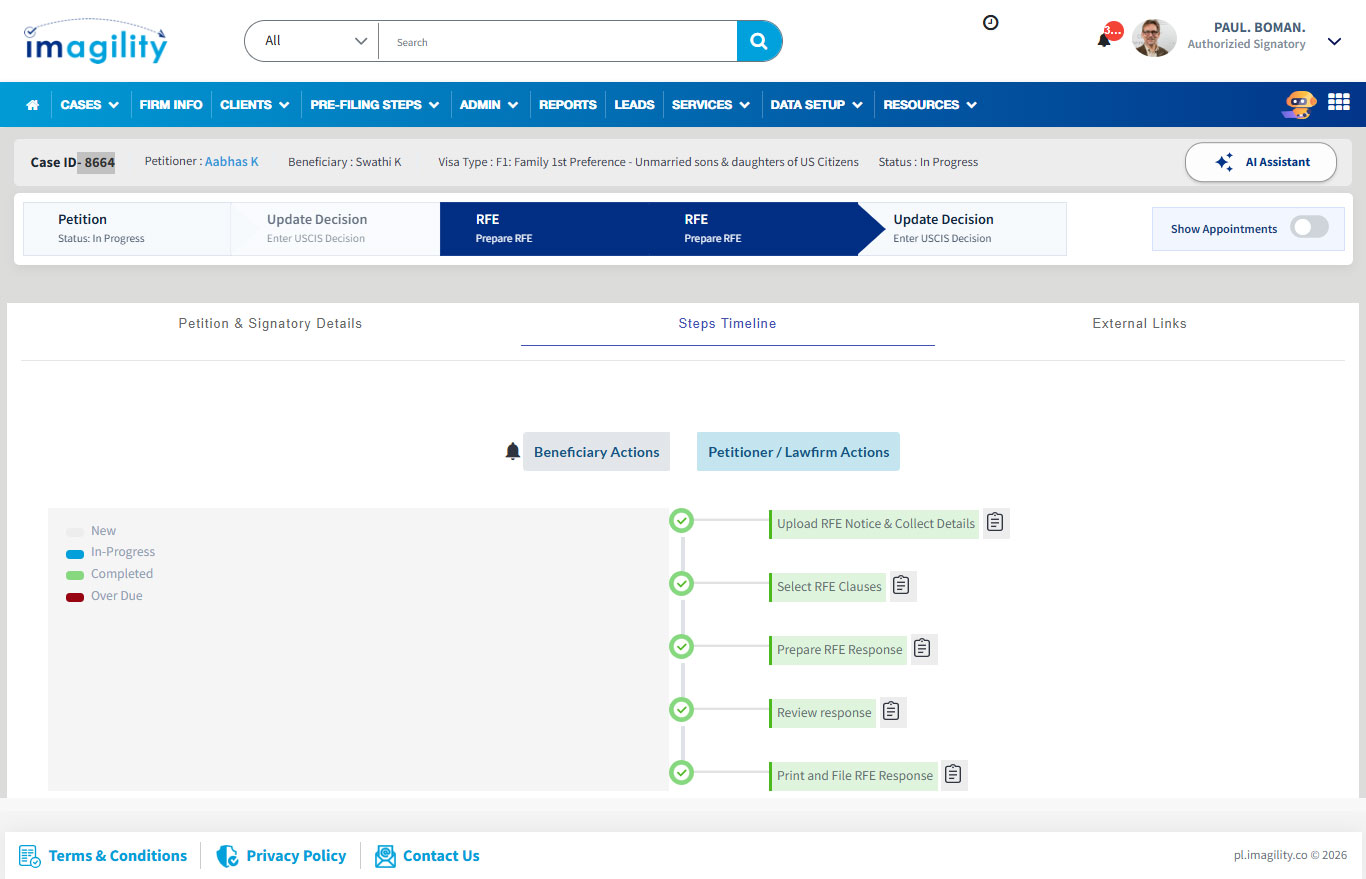Open notes icon beside Select RFE Clauses
This screenshot has width=1366, height=879.
point(902,586)
